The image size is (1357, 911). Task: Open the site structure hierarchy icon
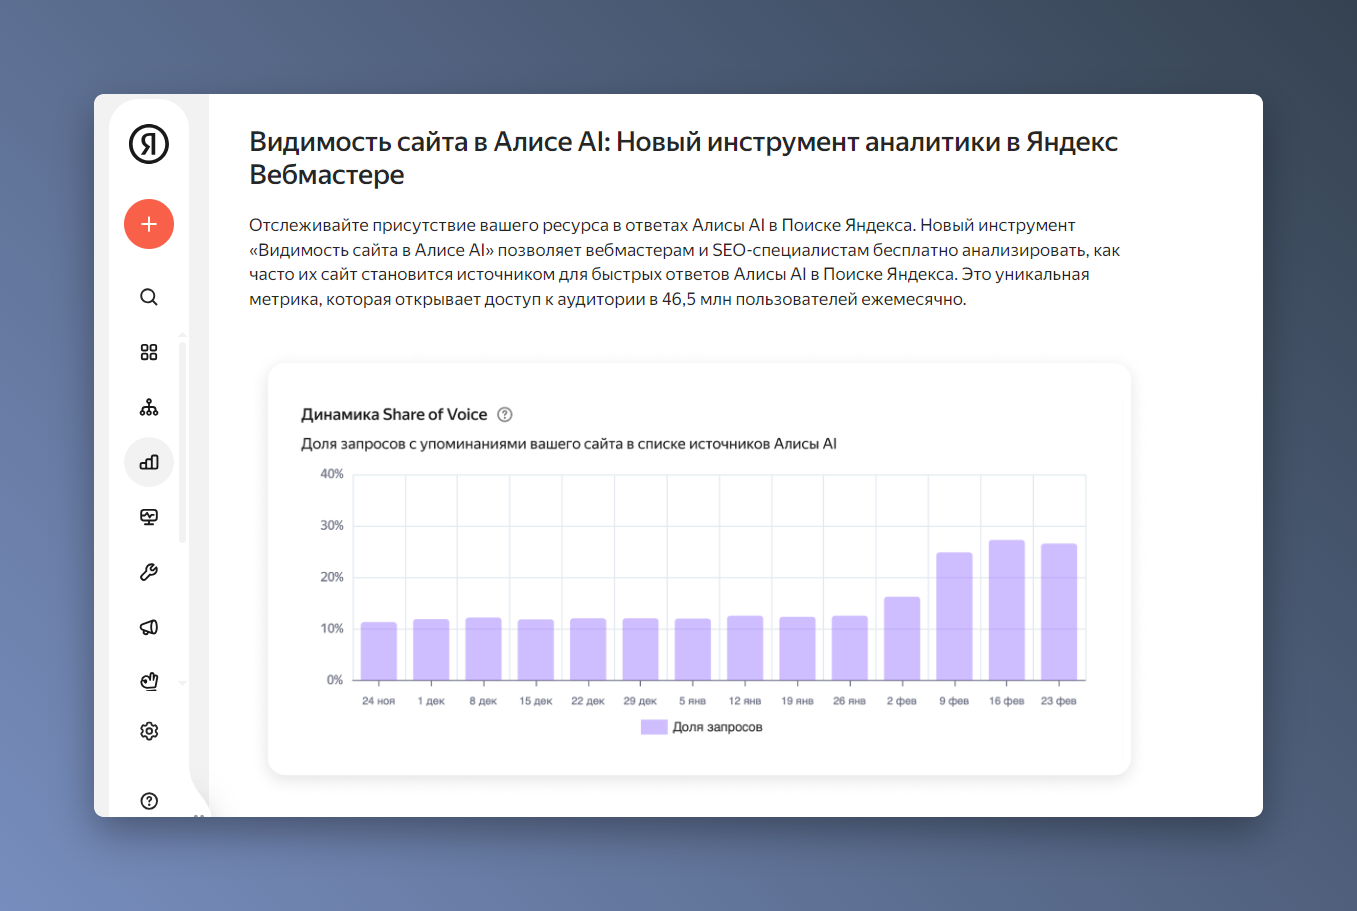(149, 407)
